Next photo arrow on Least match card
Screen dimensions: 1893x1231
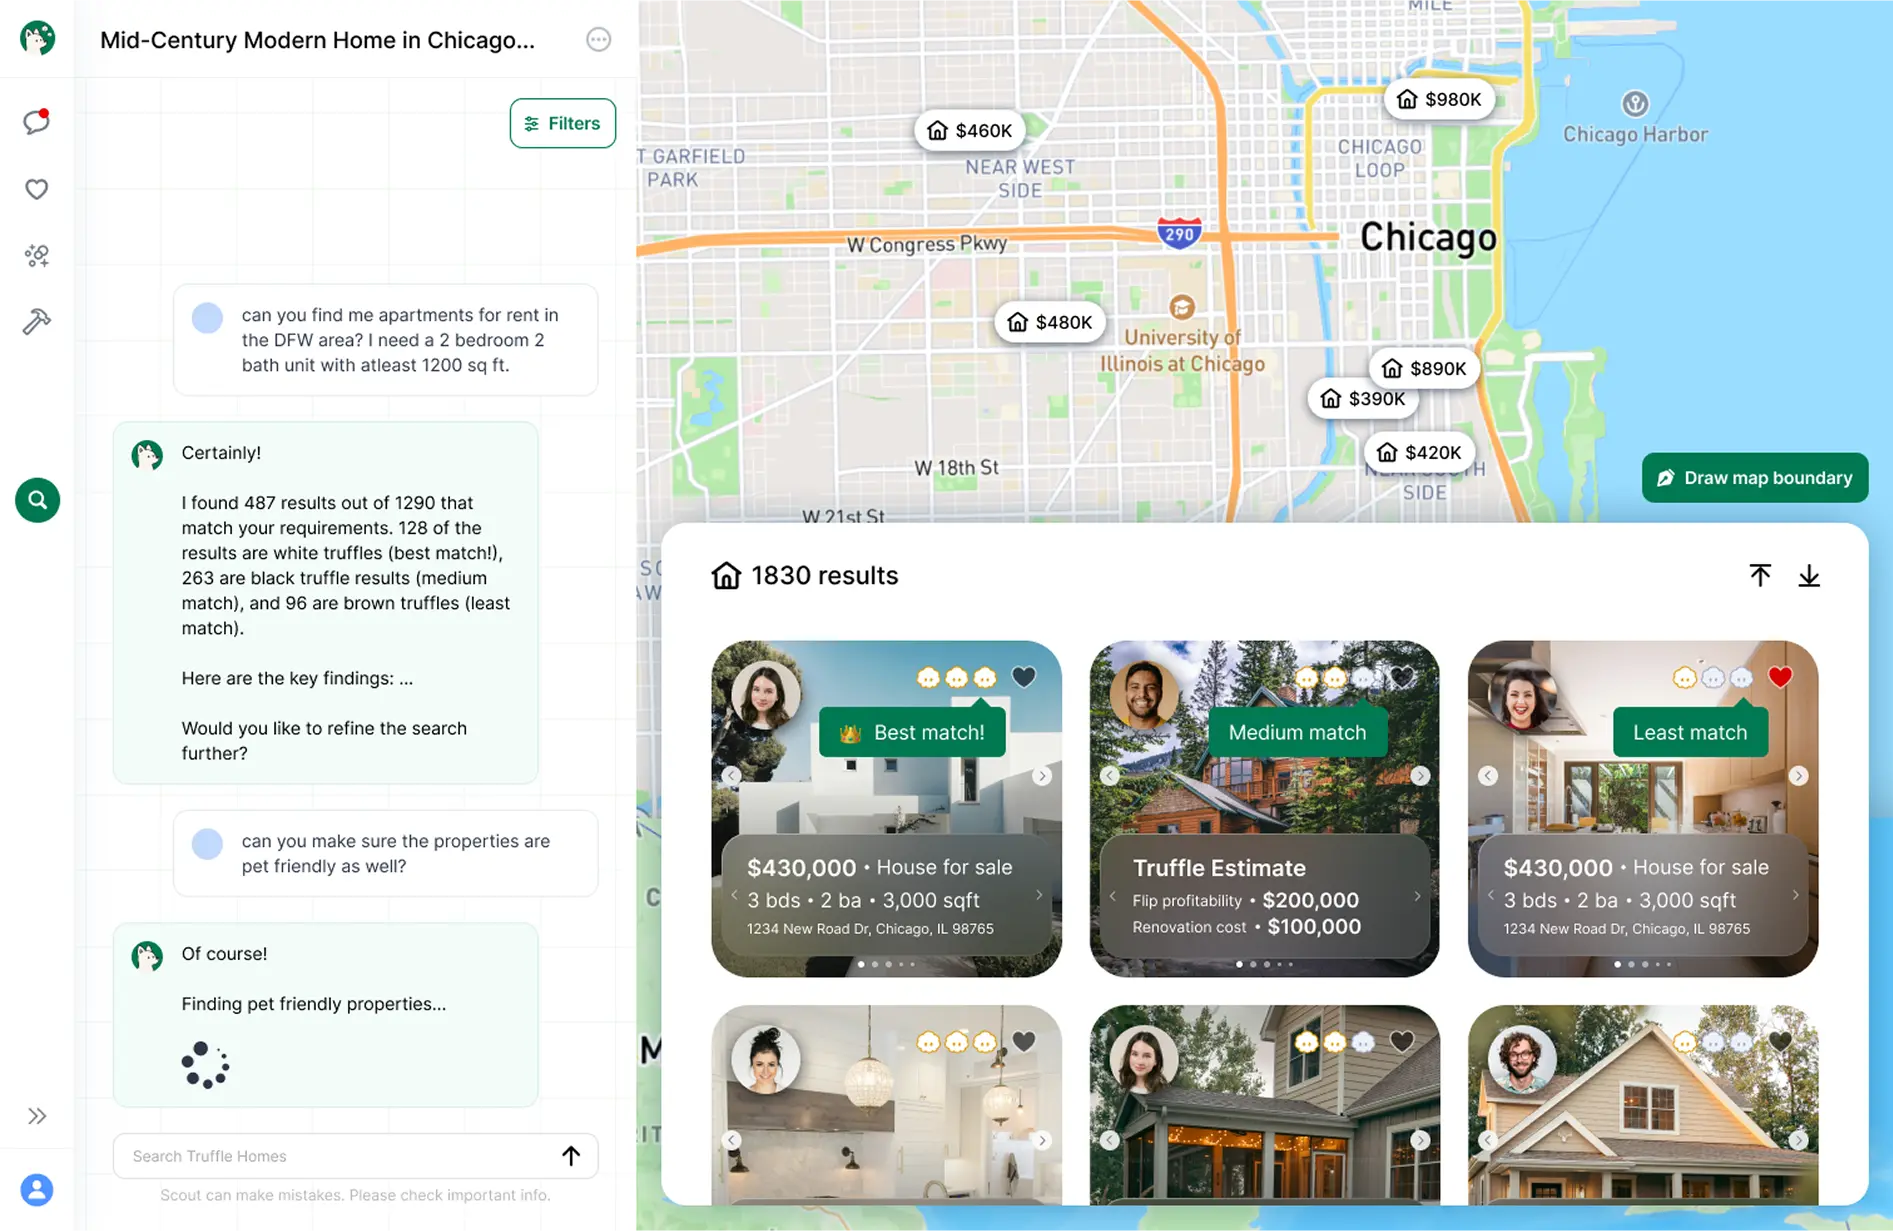pos(1798,776)
